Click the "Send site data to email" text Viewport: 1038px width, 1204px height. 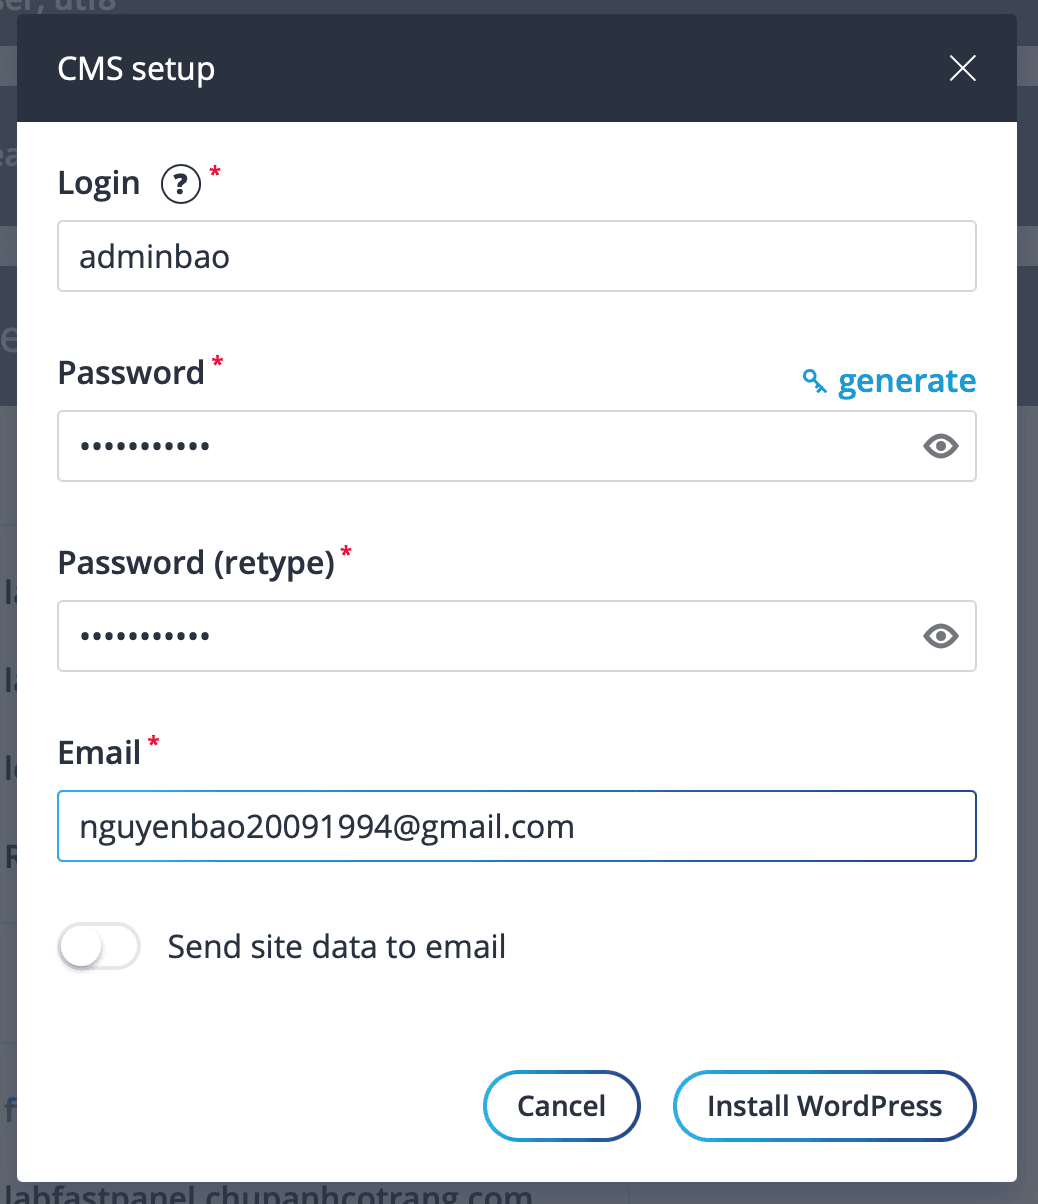(337, 946)
